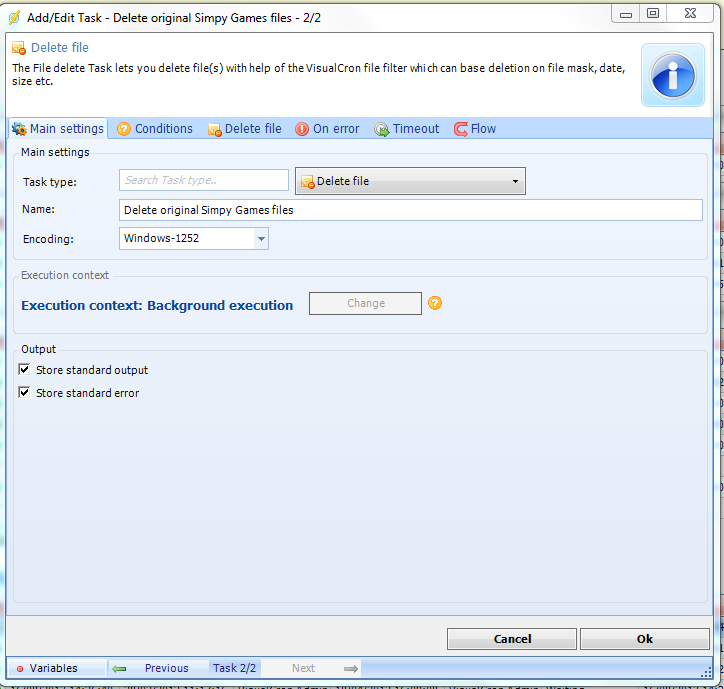The height and width of the screenshot is (689, 724).
Task: Click the Delete file icon in header
Action: [19, 48]
